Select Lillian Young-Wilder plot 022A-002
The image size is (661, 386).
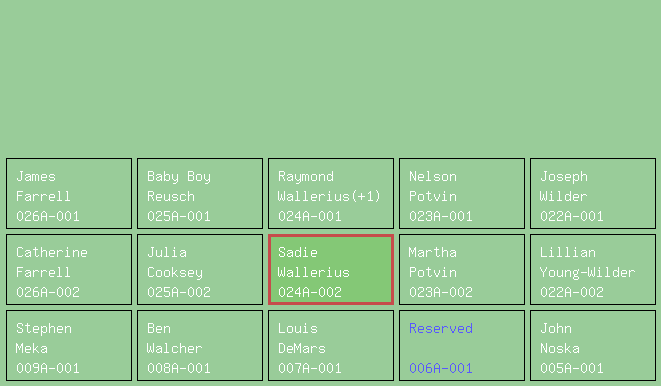[593, 269]
